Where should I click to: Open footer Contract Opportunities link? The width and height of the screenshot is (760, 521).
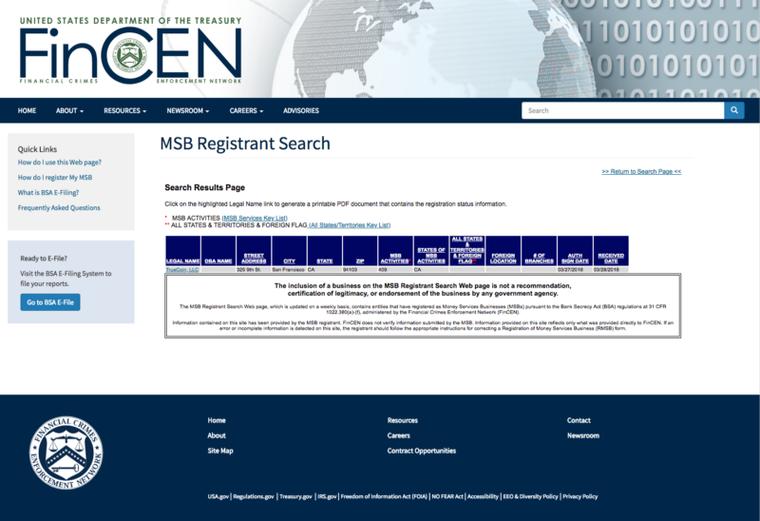tap(422, 450)
